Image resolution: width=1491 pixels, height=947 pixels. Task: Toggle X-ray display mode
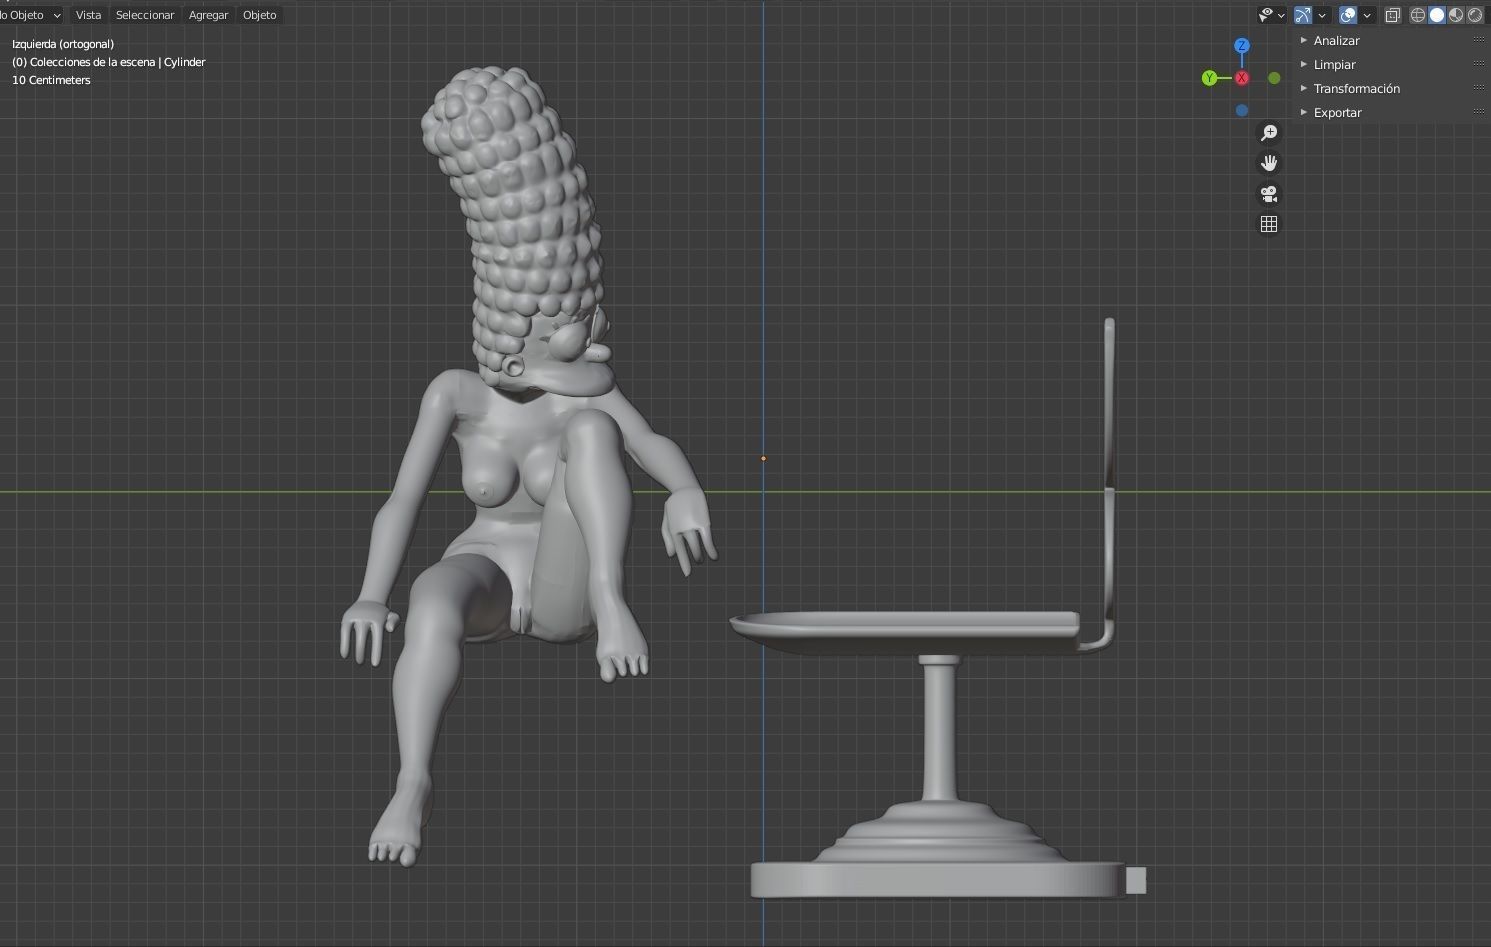1393,15
